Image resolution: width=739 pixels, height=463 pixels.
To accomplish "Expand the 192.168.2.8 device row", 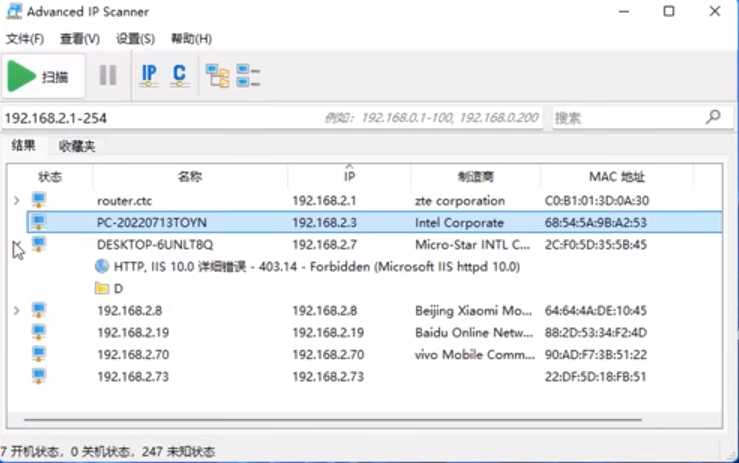I will 16,310.
